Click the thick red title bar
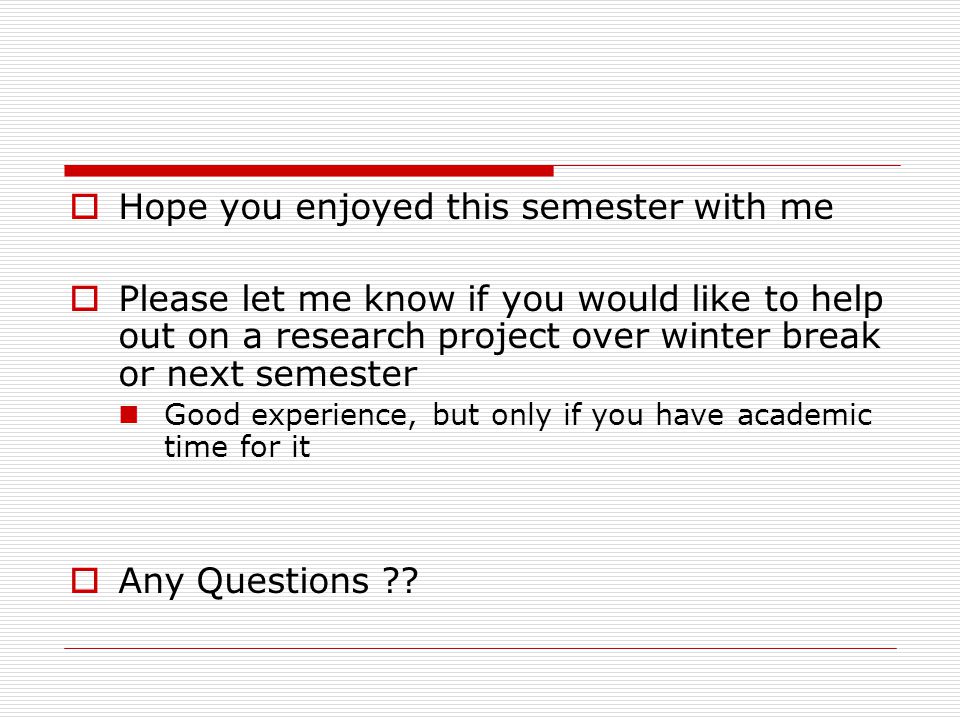This screenshot has width=960, height=720. (x=309, y=171)
